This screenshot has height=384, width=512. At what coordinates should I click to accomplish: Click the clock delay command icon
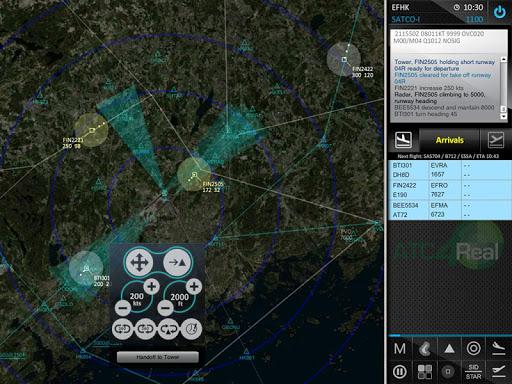[x=191, y=329]
